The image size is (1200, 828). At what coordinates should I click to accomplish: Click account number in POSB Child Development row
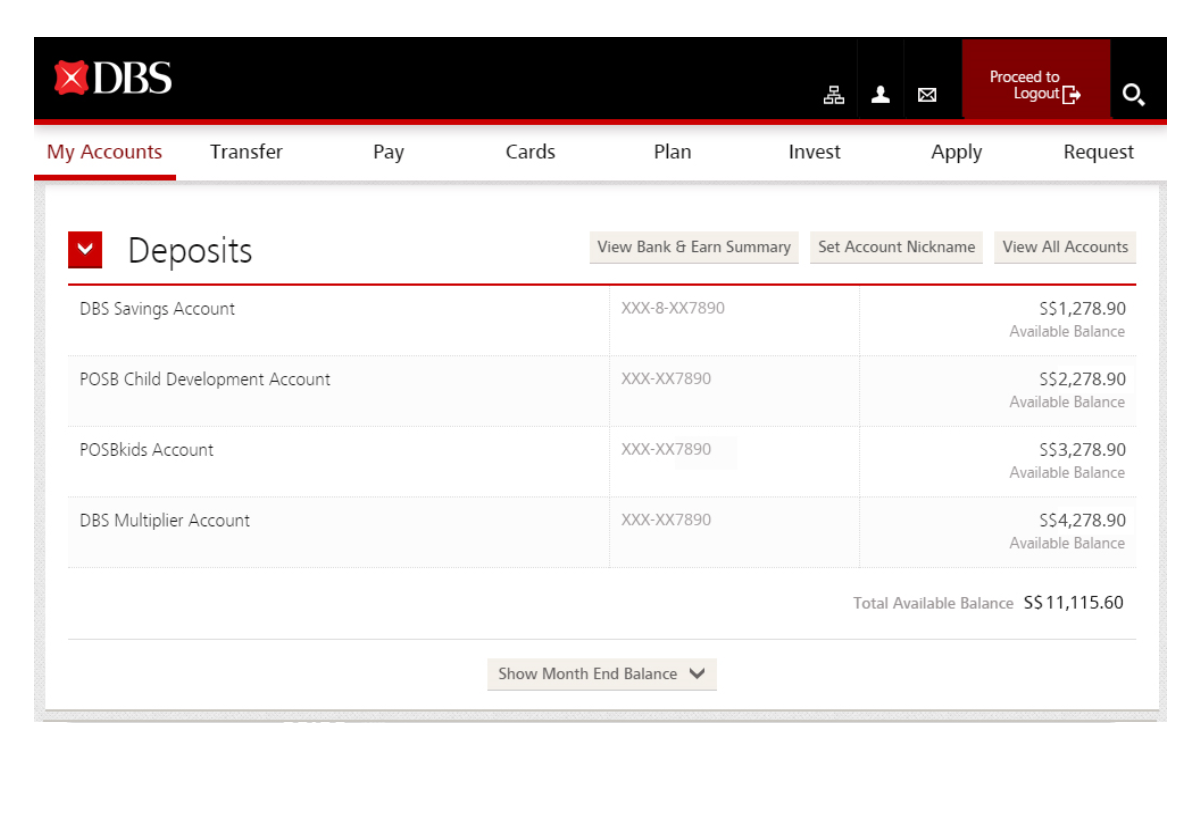[x=666, y=379]
